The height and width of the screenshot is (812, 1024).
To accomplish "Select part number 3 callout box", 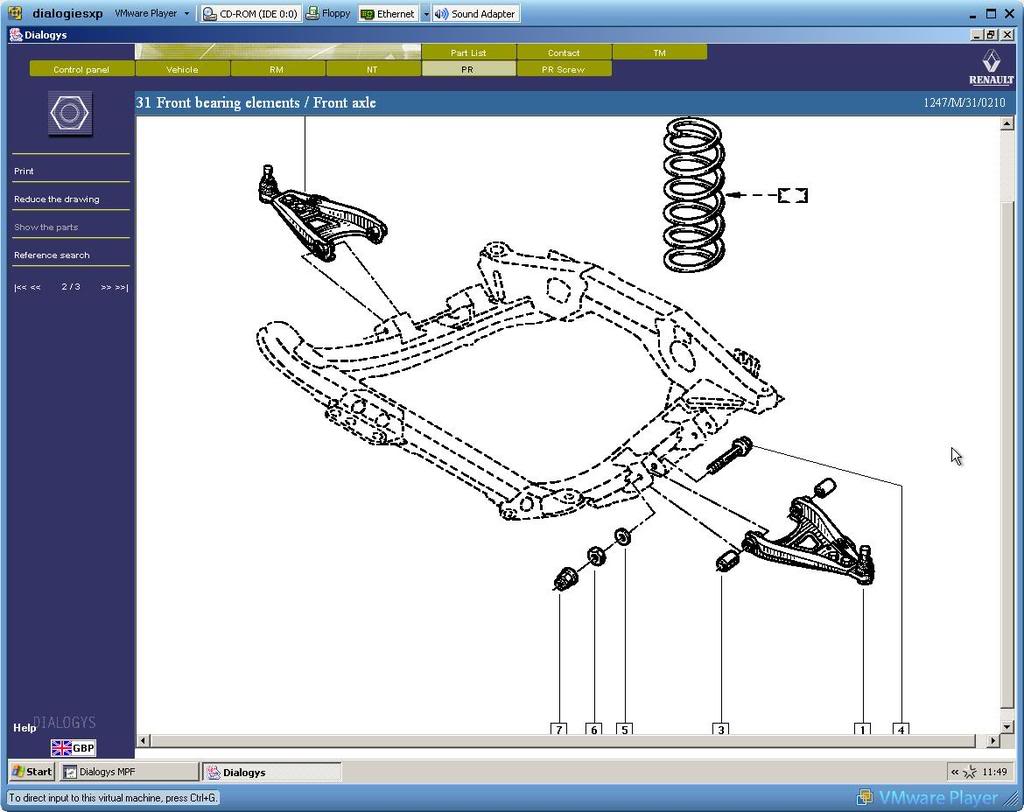I will tap(721, 729).
